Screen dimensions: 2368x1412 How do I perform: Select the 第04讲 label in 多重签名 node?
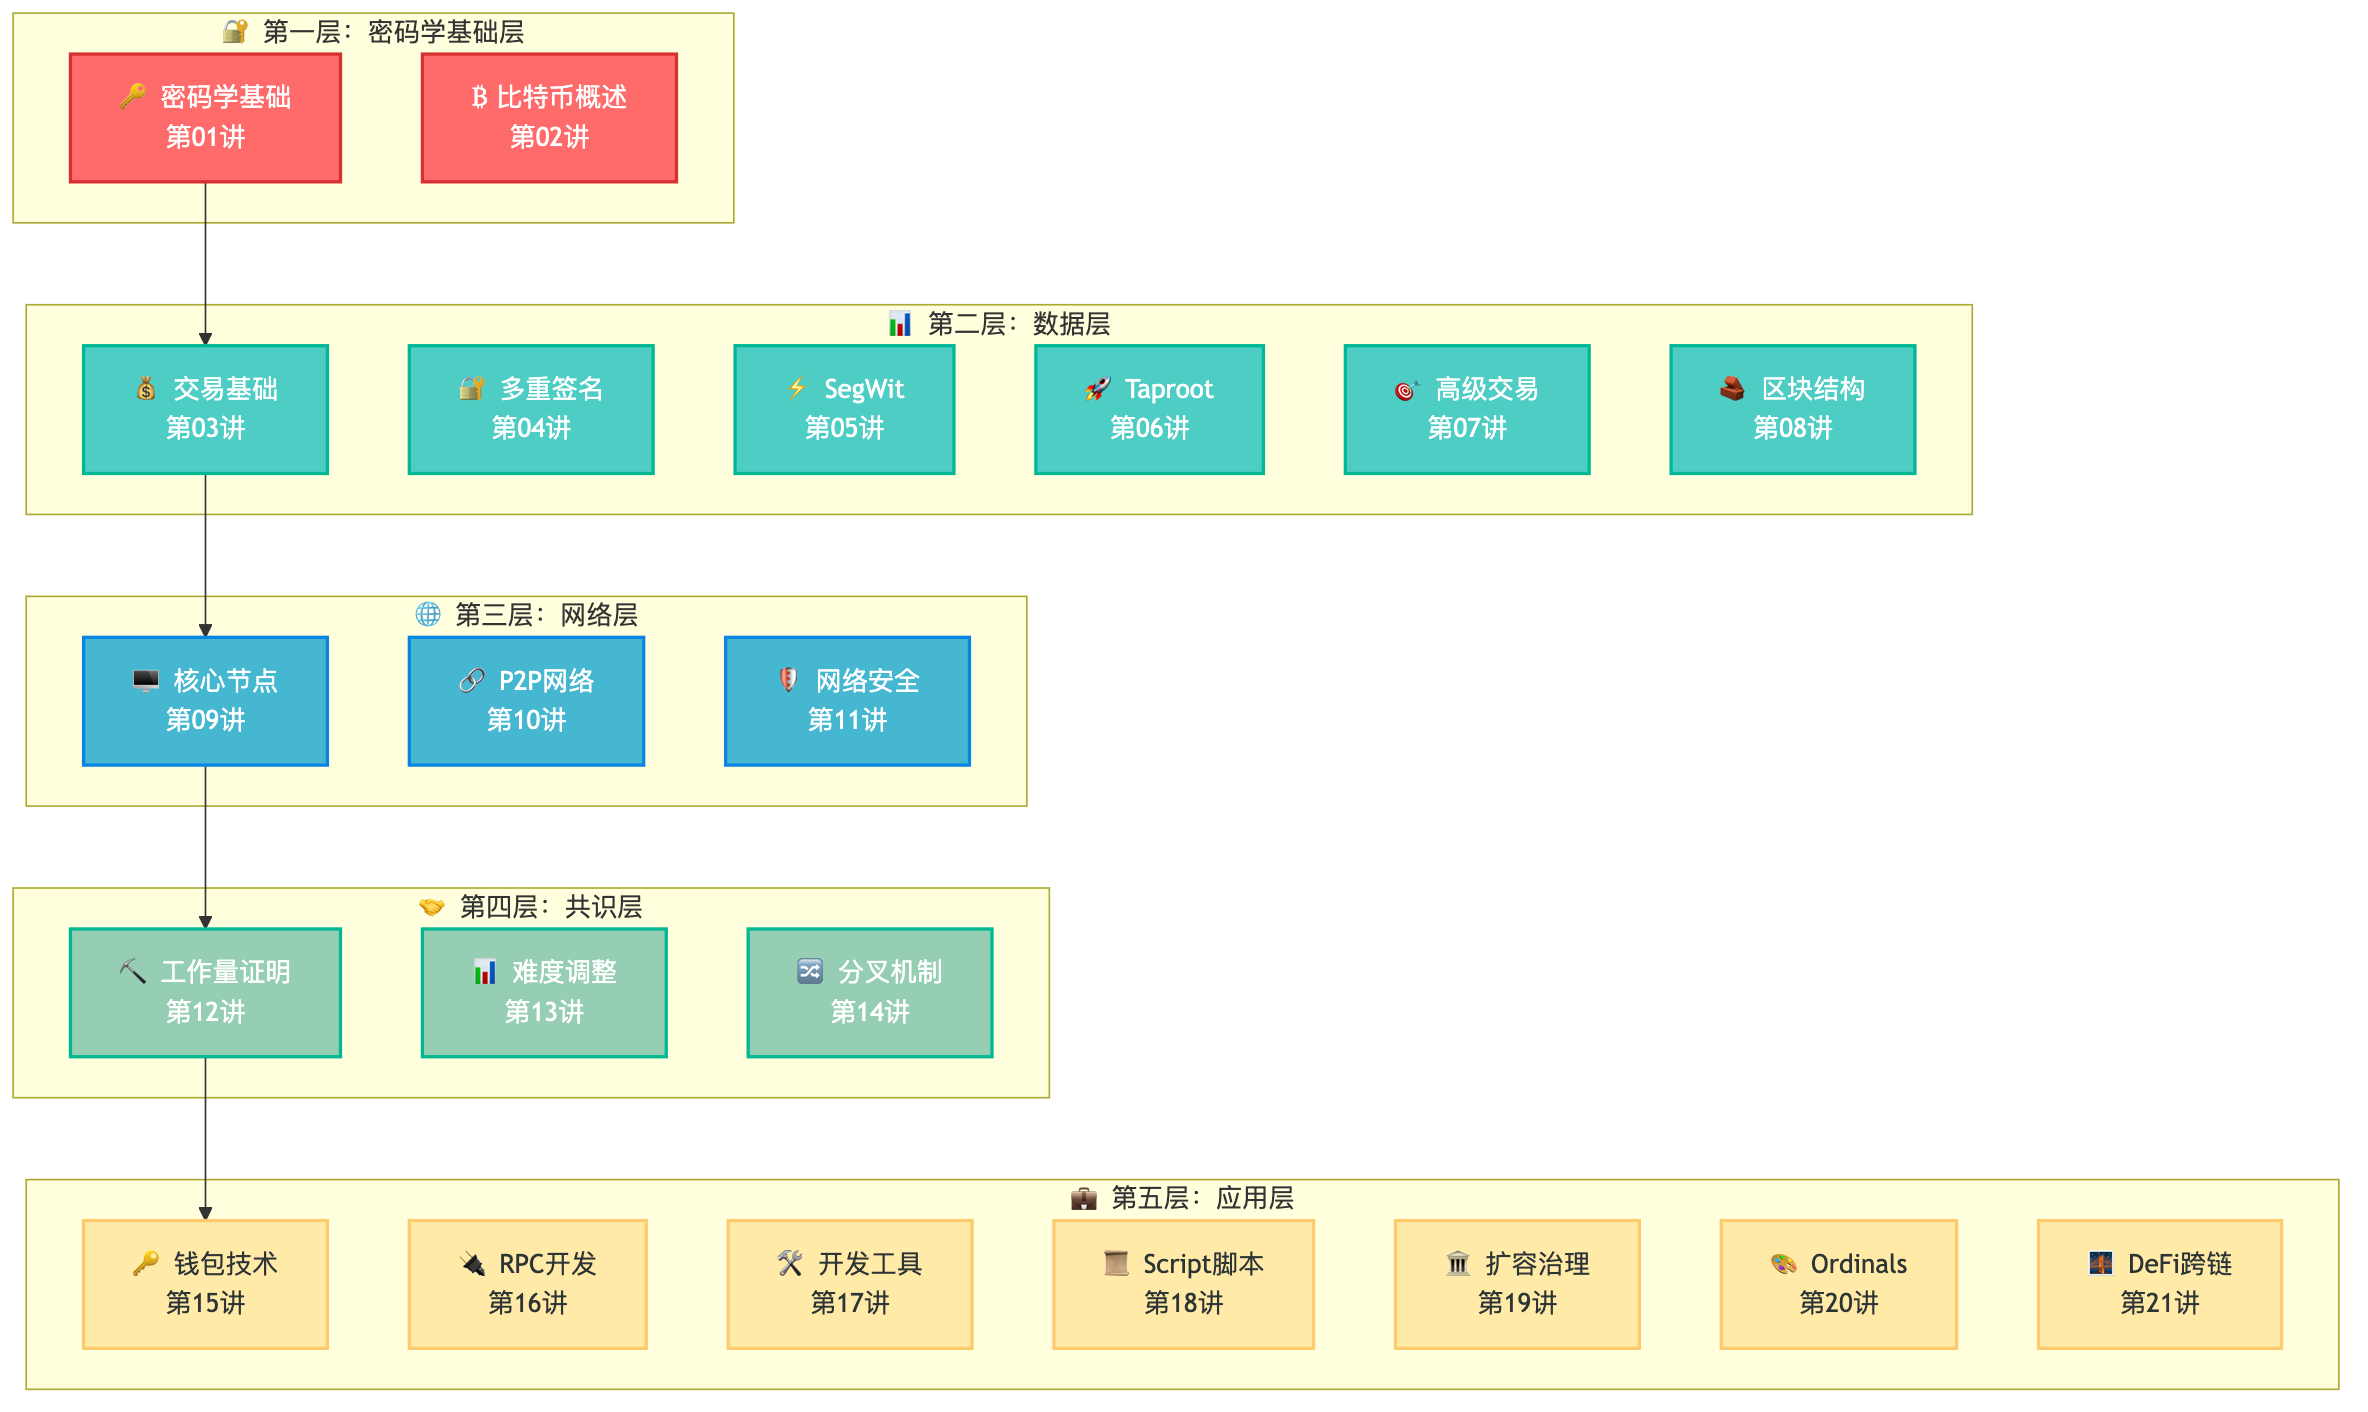pyautogui.click(x=531, y=427)
